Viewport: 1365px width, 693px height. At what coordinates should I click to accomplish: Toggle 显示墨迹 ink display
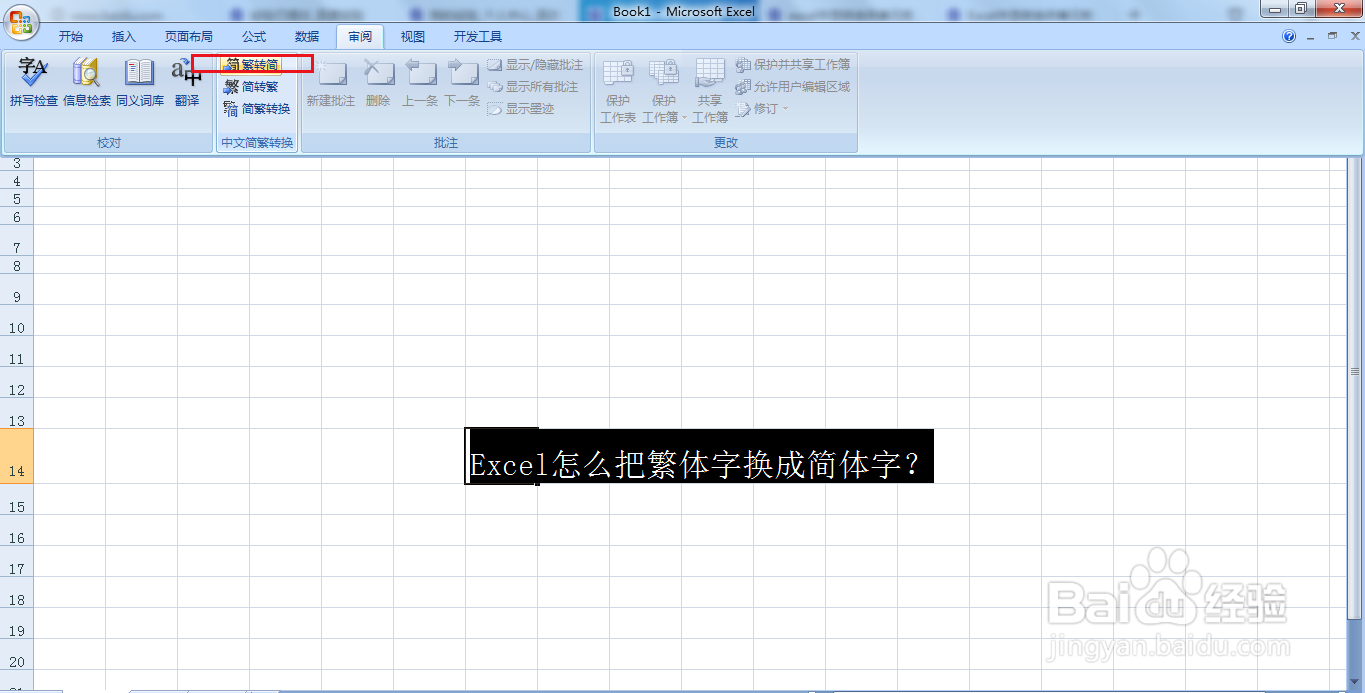click(x=521, y=109)
